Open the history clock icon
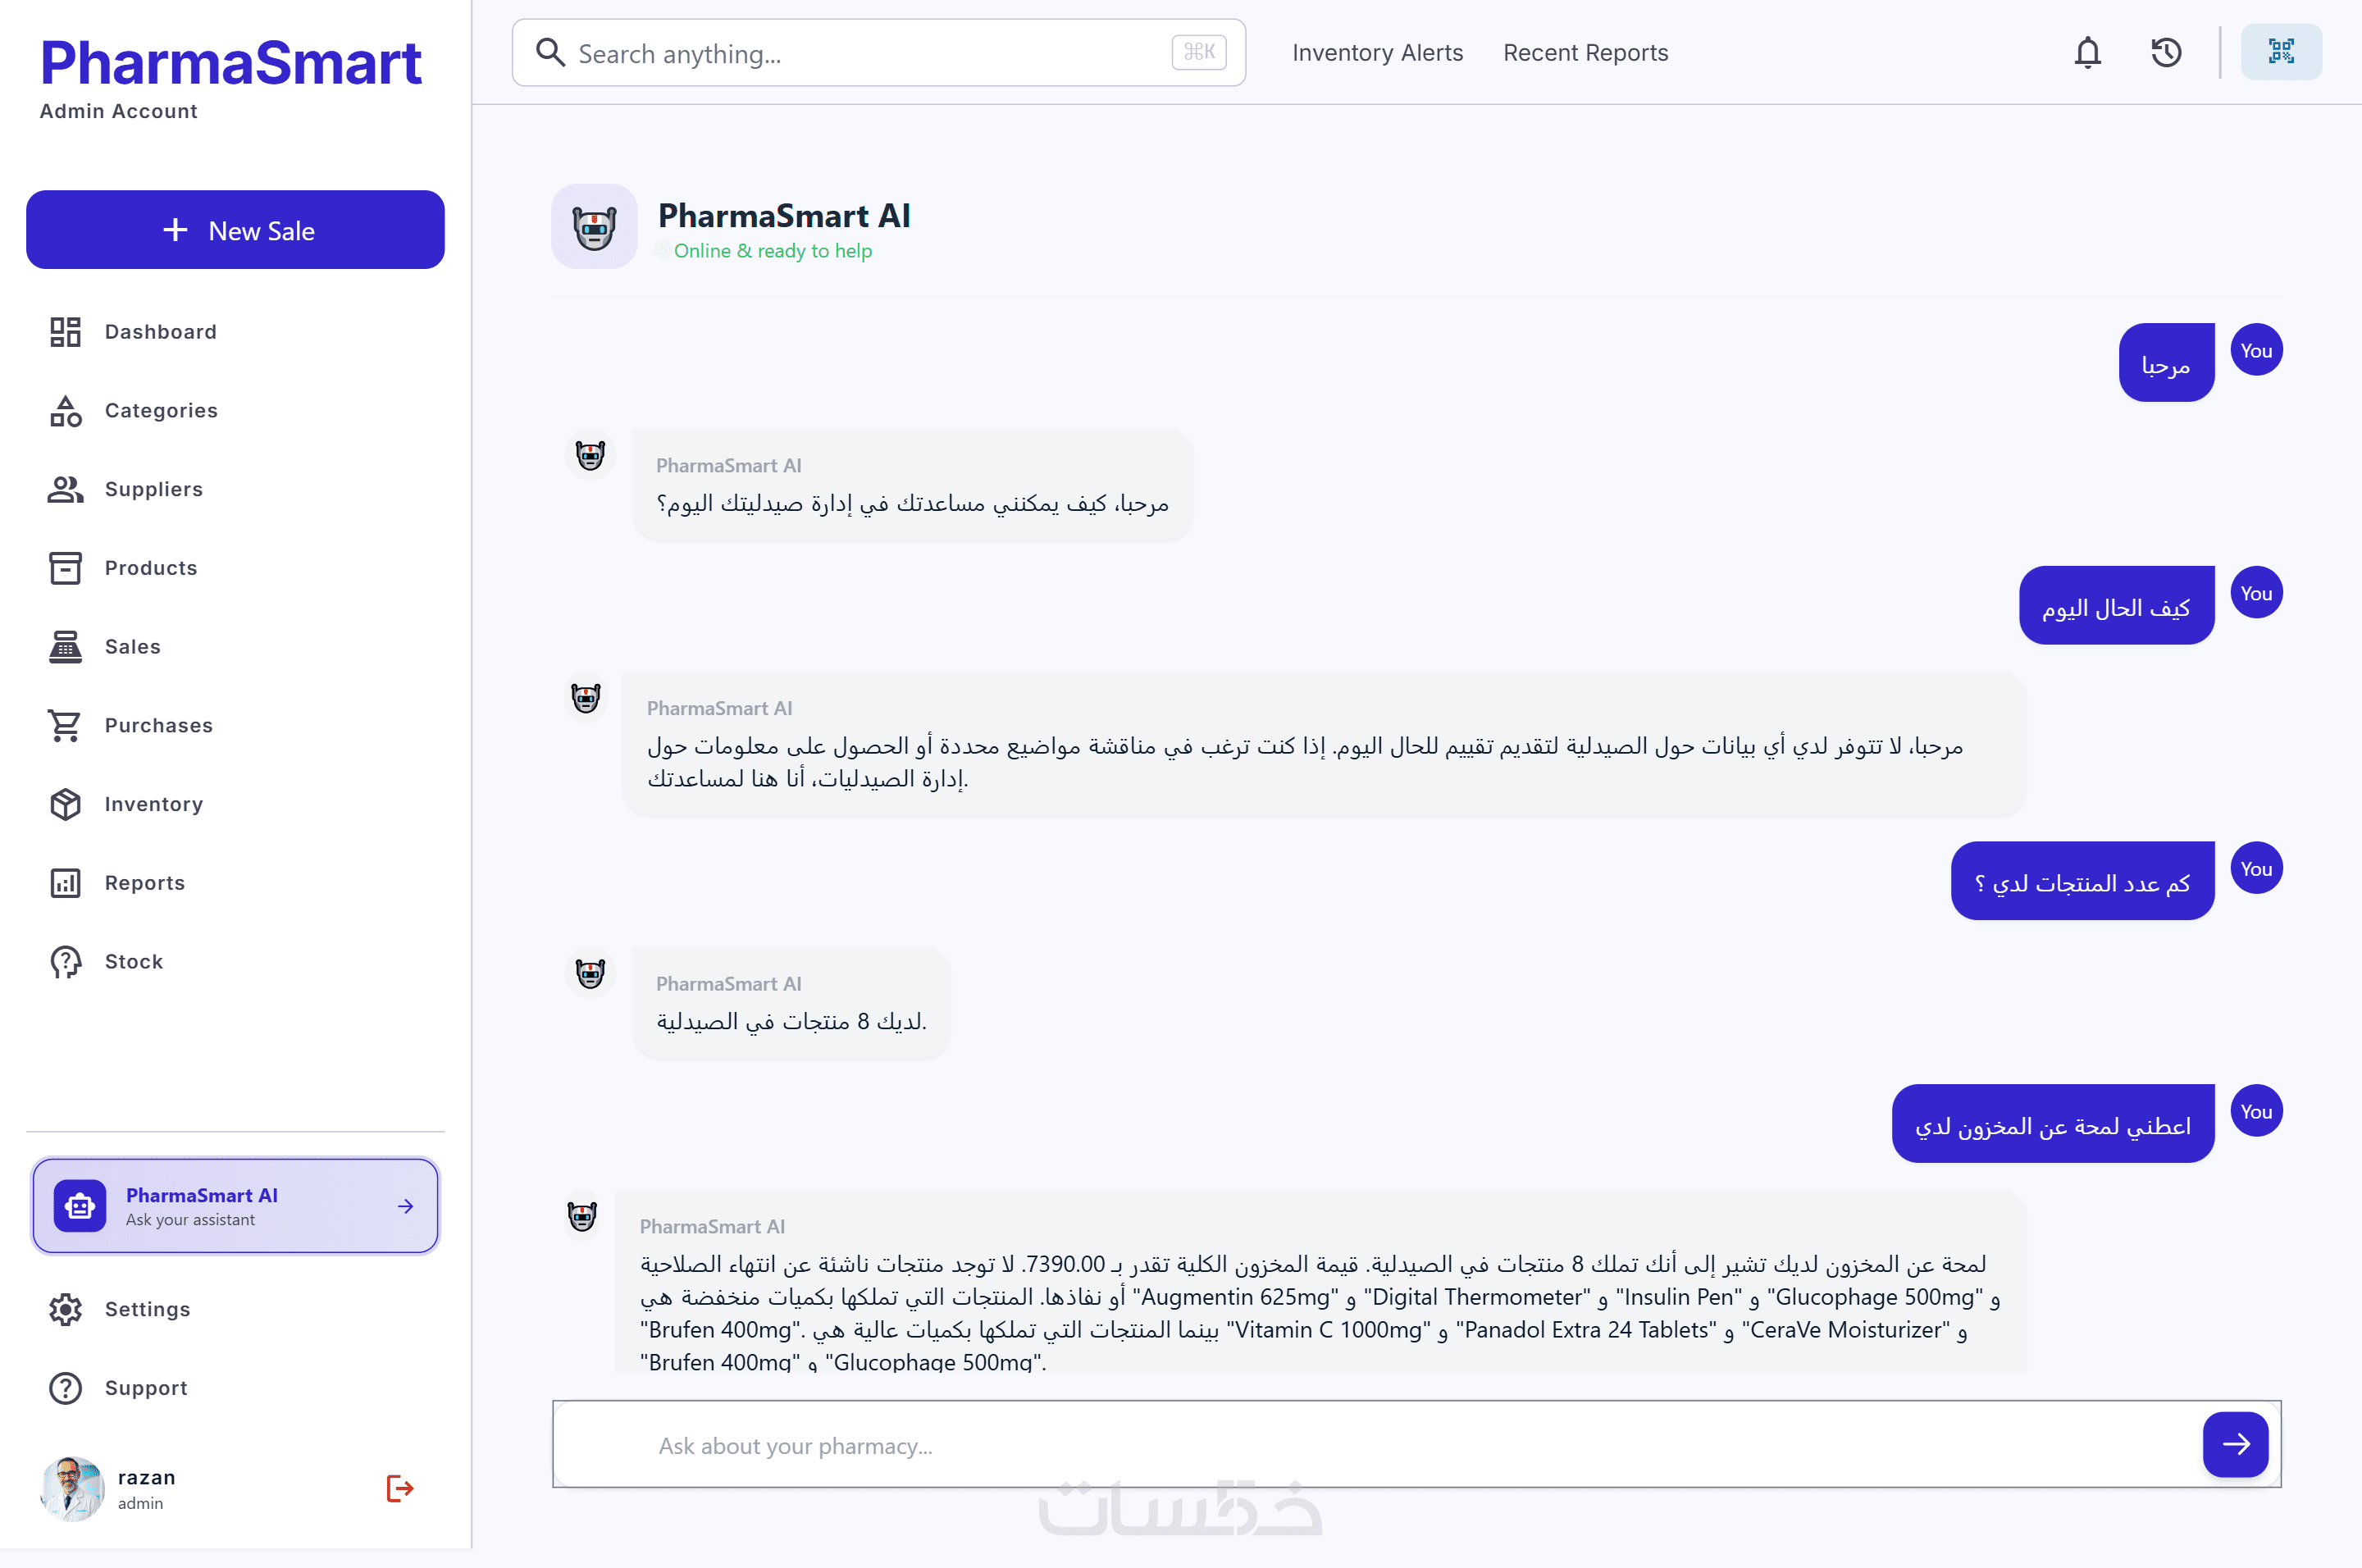This screenshot has height=1568, width=2362. (2166, 52)
